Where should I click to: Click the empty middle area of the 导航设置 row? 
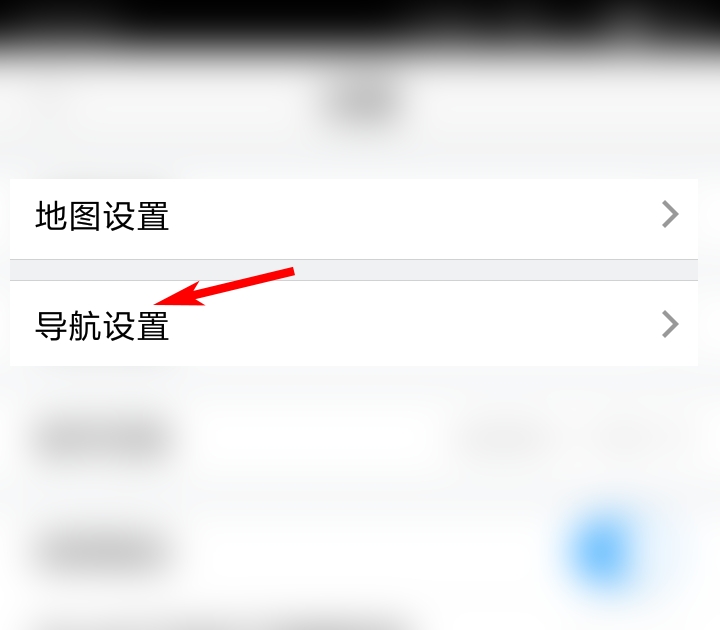(413, 331)
